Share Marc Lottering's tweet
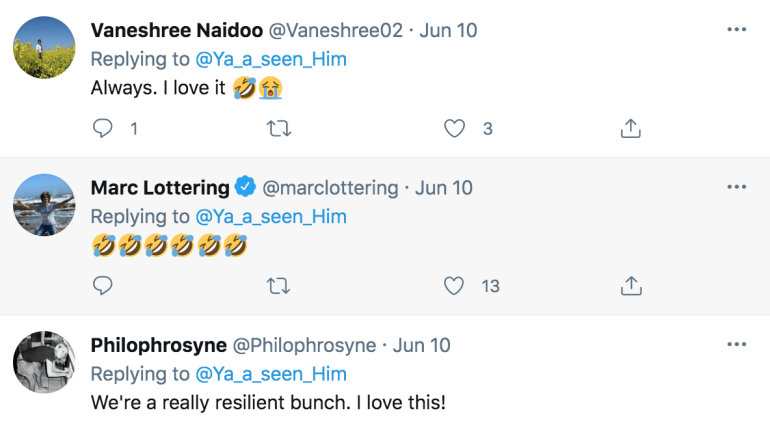This screenshot has height=432, width=770. pyautogui.click(x=631, y=286)
